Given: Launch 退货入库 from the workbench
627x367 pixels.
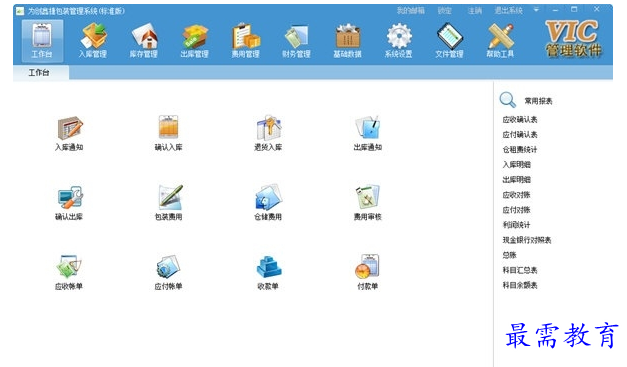Looking at the screenshot, I should tap(268, 134).
